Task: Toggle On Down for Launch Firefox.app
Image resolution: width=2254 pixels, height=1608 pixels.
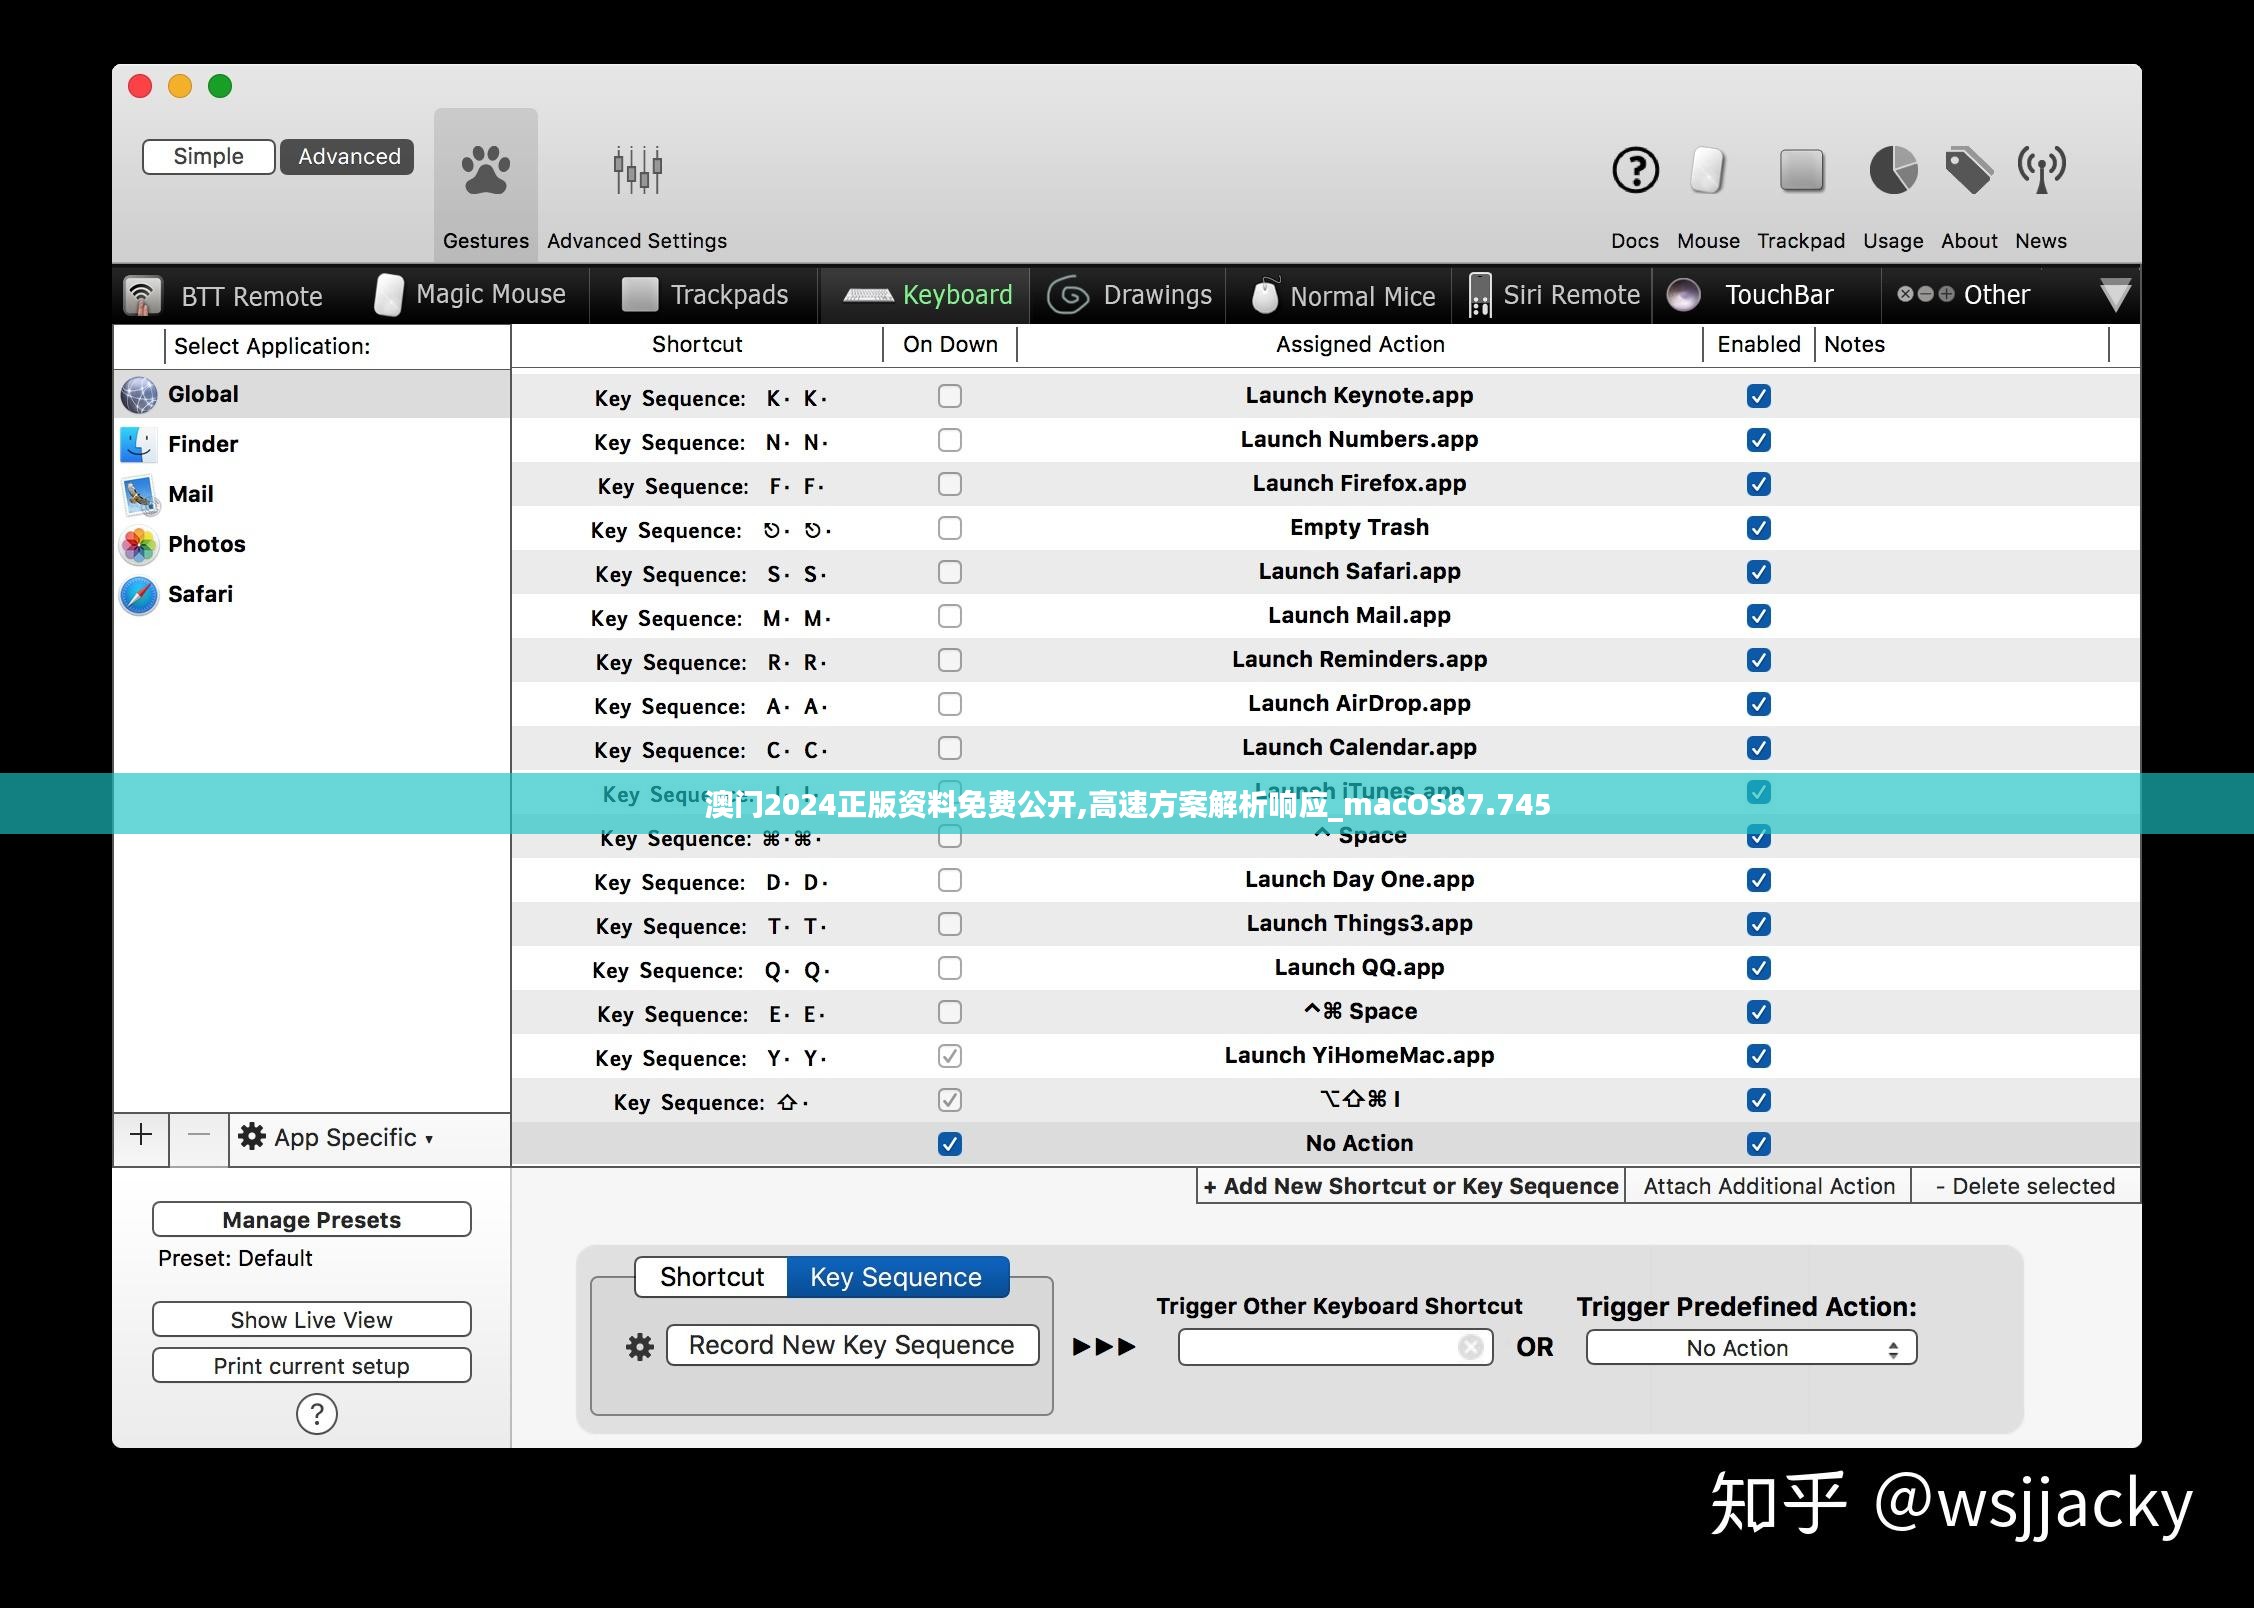Action: point(950,484)
